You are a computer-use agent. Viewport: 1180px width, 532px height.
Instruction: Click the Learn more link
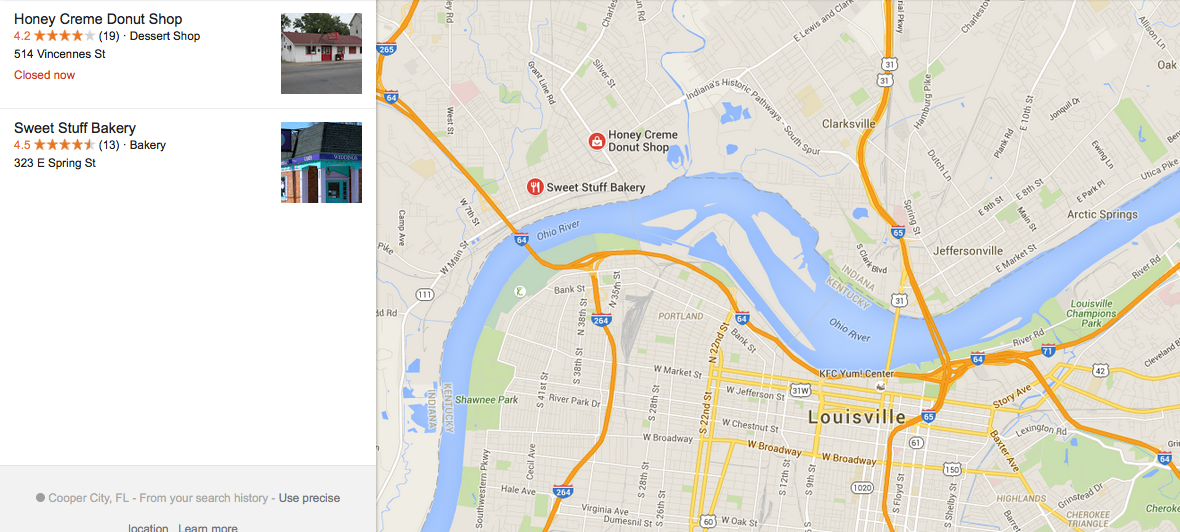point(208,527)
